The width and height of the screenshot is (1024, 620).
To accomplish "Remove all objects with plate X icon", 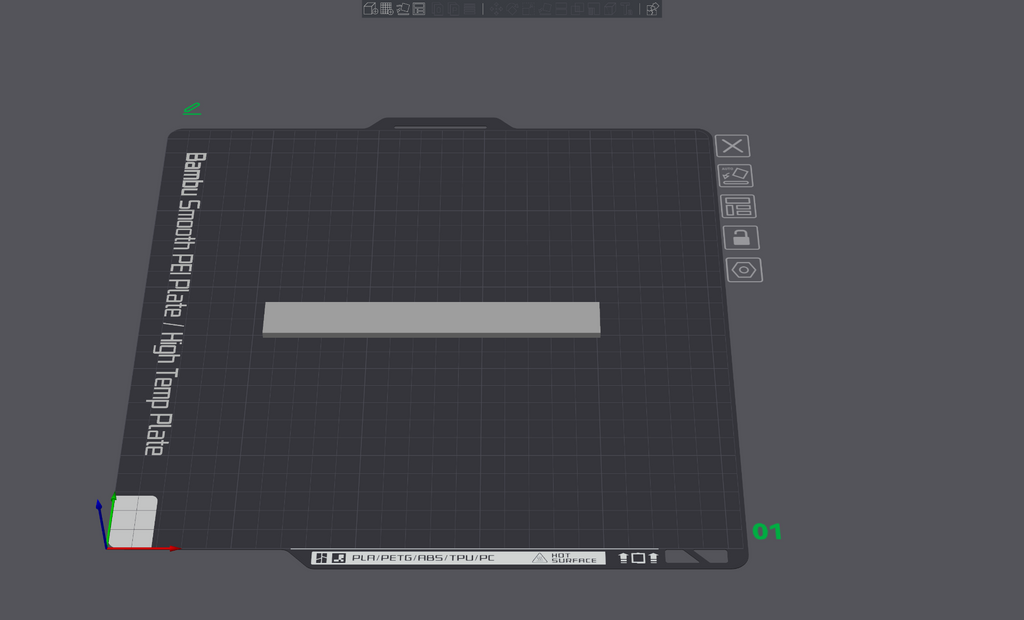I will click(x=733, y=146).
